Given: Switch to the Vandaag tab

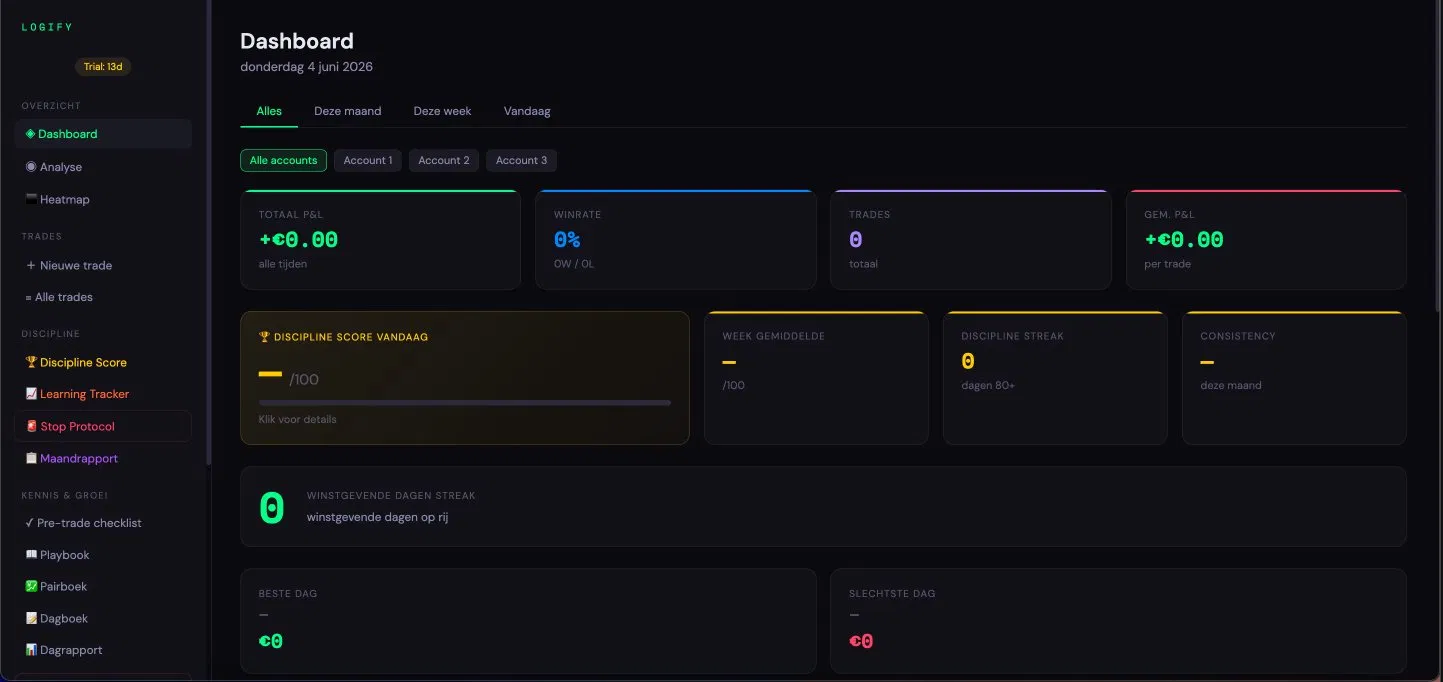Looking at the screenshot, I should tap(527, 111).
